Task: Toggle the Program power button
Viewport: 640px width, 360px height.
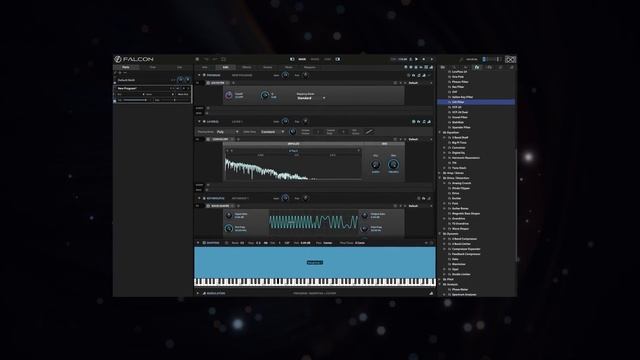Action: pos(204,75)
